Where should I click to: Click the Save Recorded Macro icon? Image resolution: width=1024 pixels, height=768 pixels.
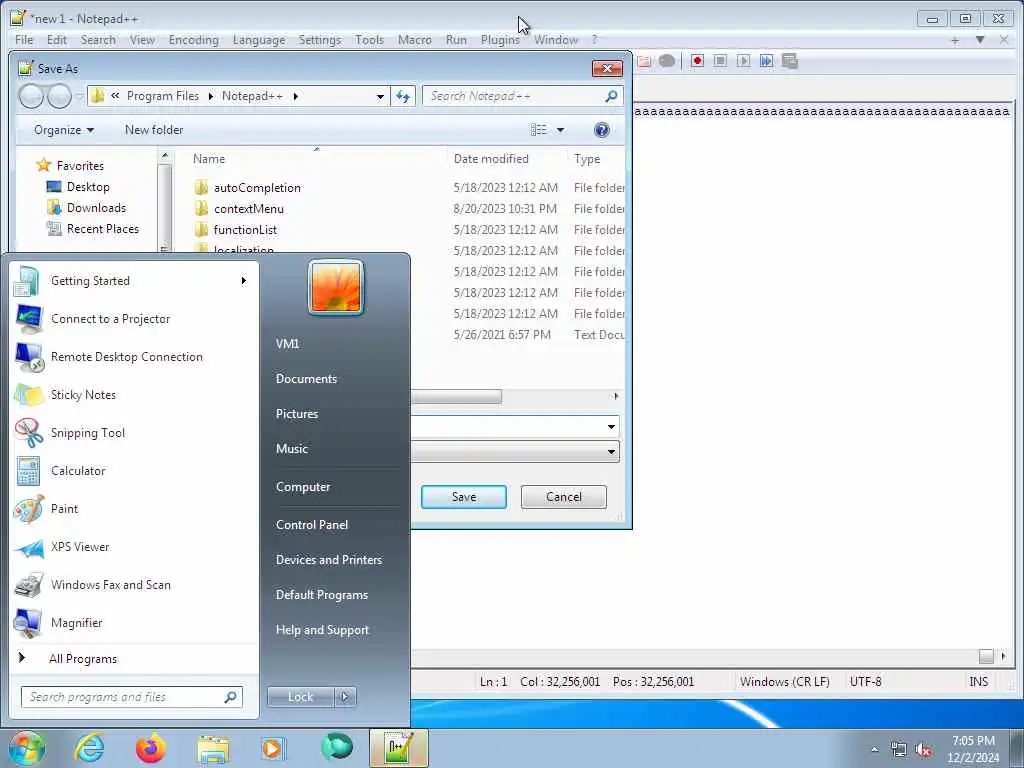point(790,61)
